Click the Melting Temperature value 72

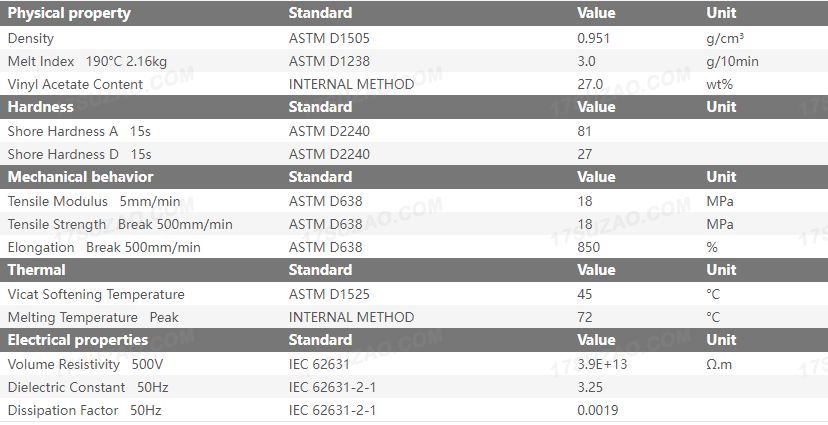585,317
